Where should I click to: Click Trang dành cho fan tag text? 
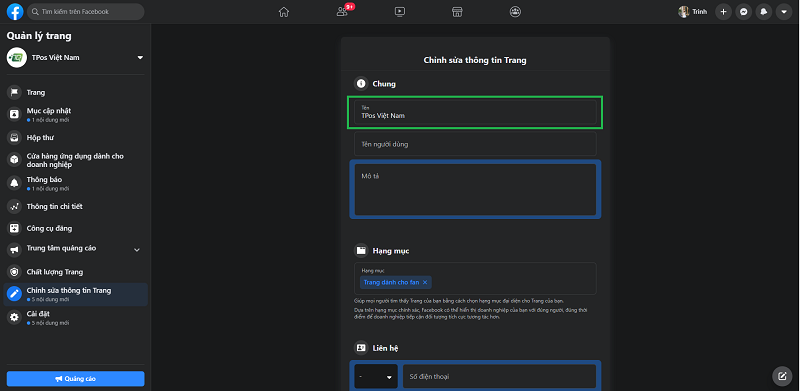click(391, 282)
